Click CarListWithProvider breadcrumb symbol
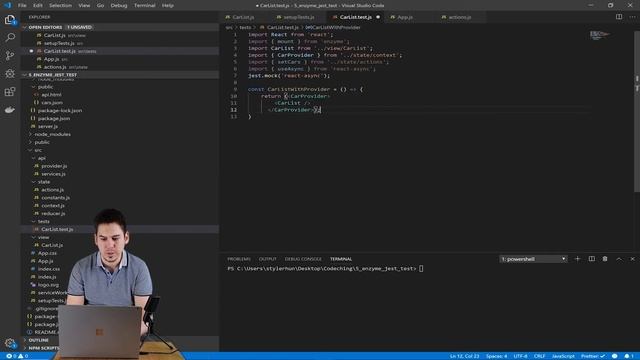Viewport: 640px width, 360px height. [x=333, y=27]
